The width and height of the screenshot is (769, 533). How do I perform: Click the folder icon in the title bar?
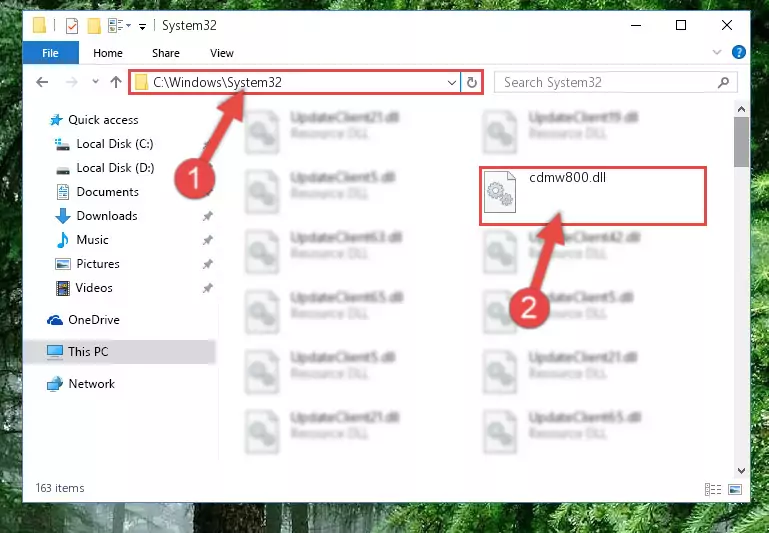pyautogui.click(x=40, y=25)
